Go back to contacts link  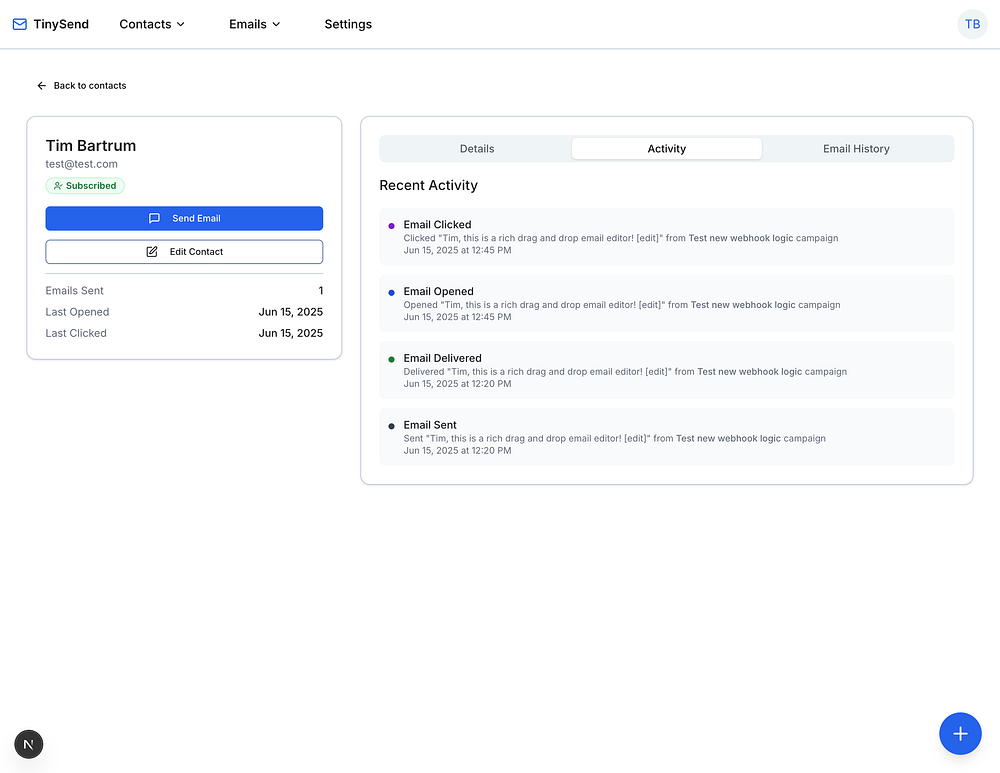82,85
